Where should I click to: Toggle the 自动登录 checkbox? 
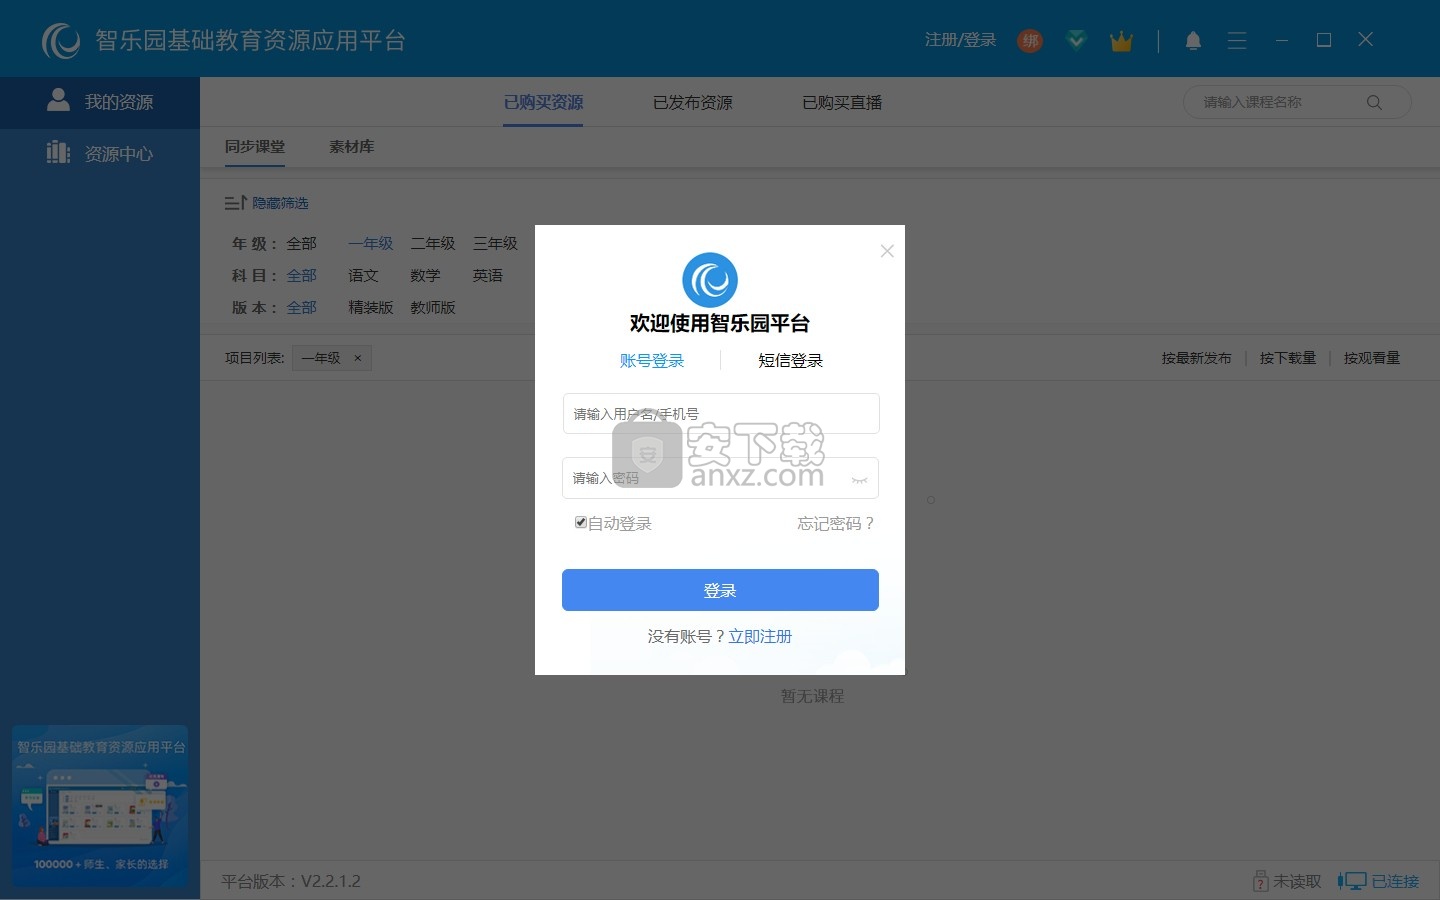pyautogui.click(x=580, y=522)
